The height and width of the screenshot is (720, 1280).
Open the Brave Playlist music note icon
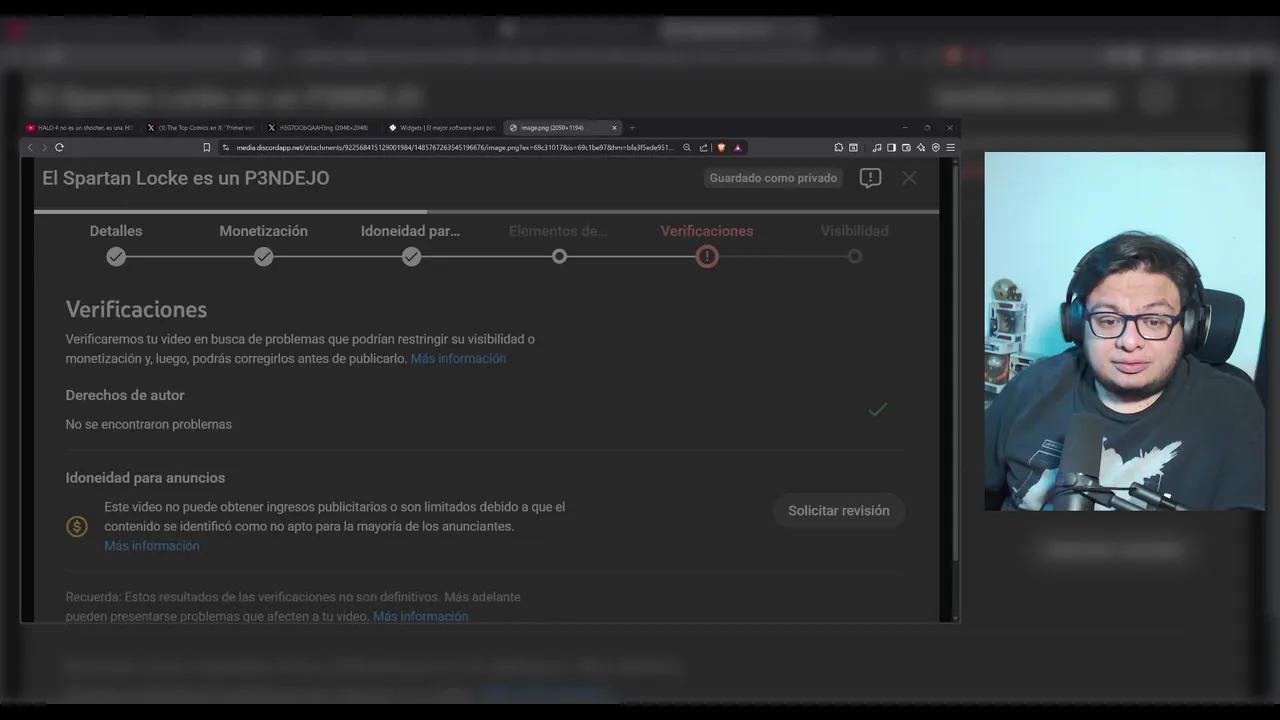tap(877, 147)
